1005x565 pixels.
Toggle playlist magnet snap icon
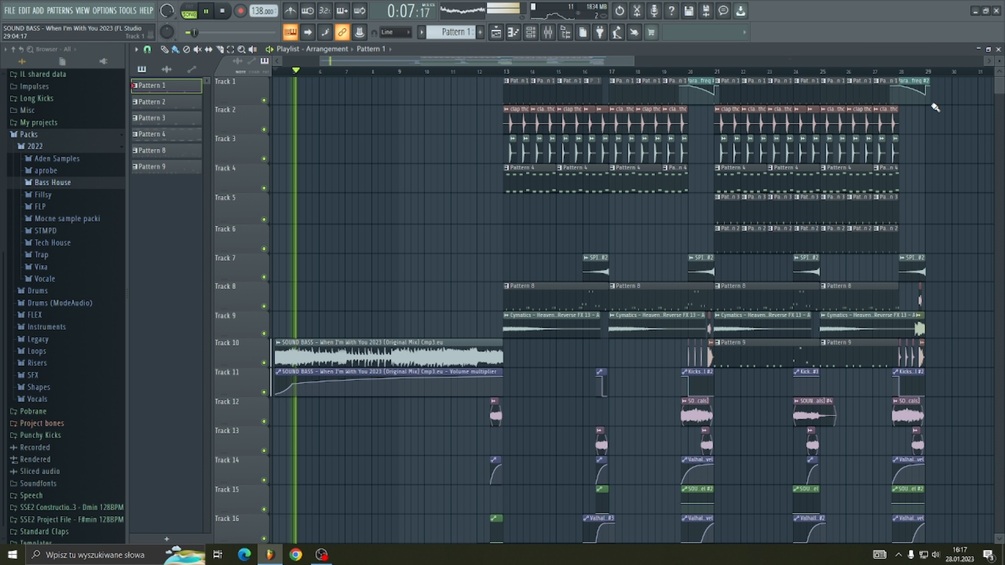147,49
